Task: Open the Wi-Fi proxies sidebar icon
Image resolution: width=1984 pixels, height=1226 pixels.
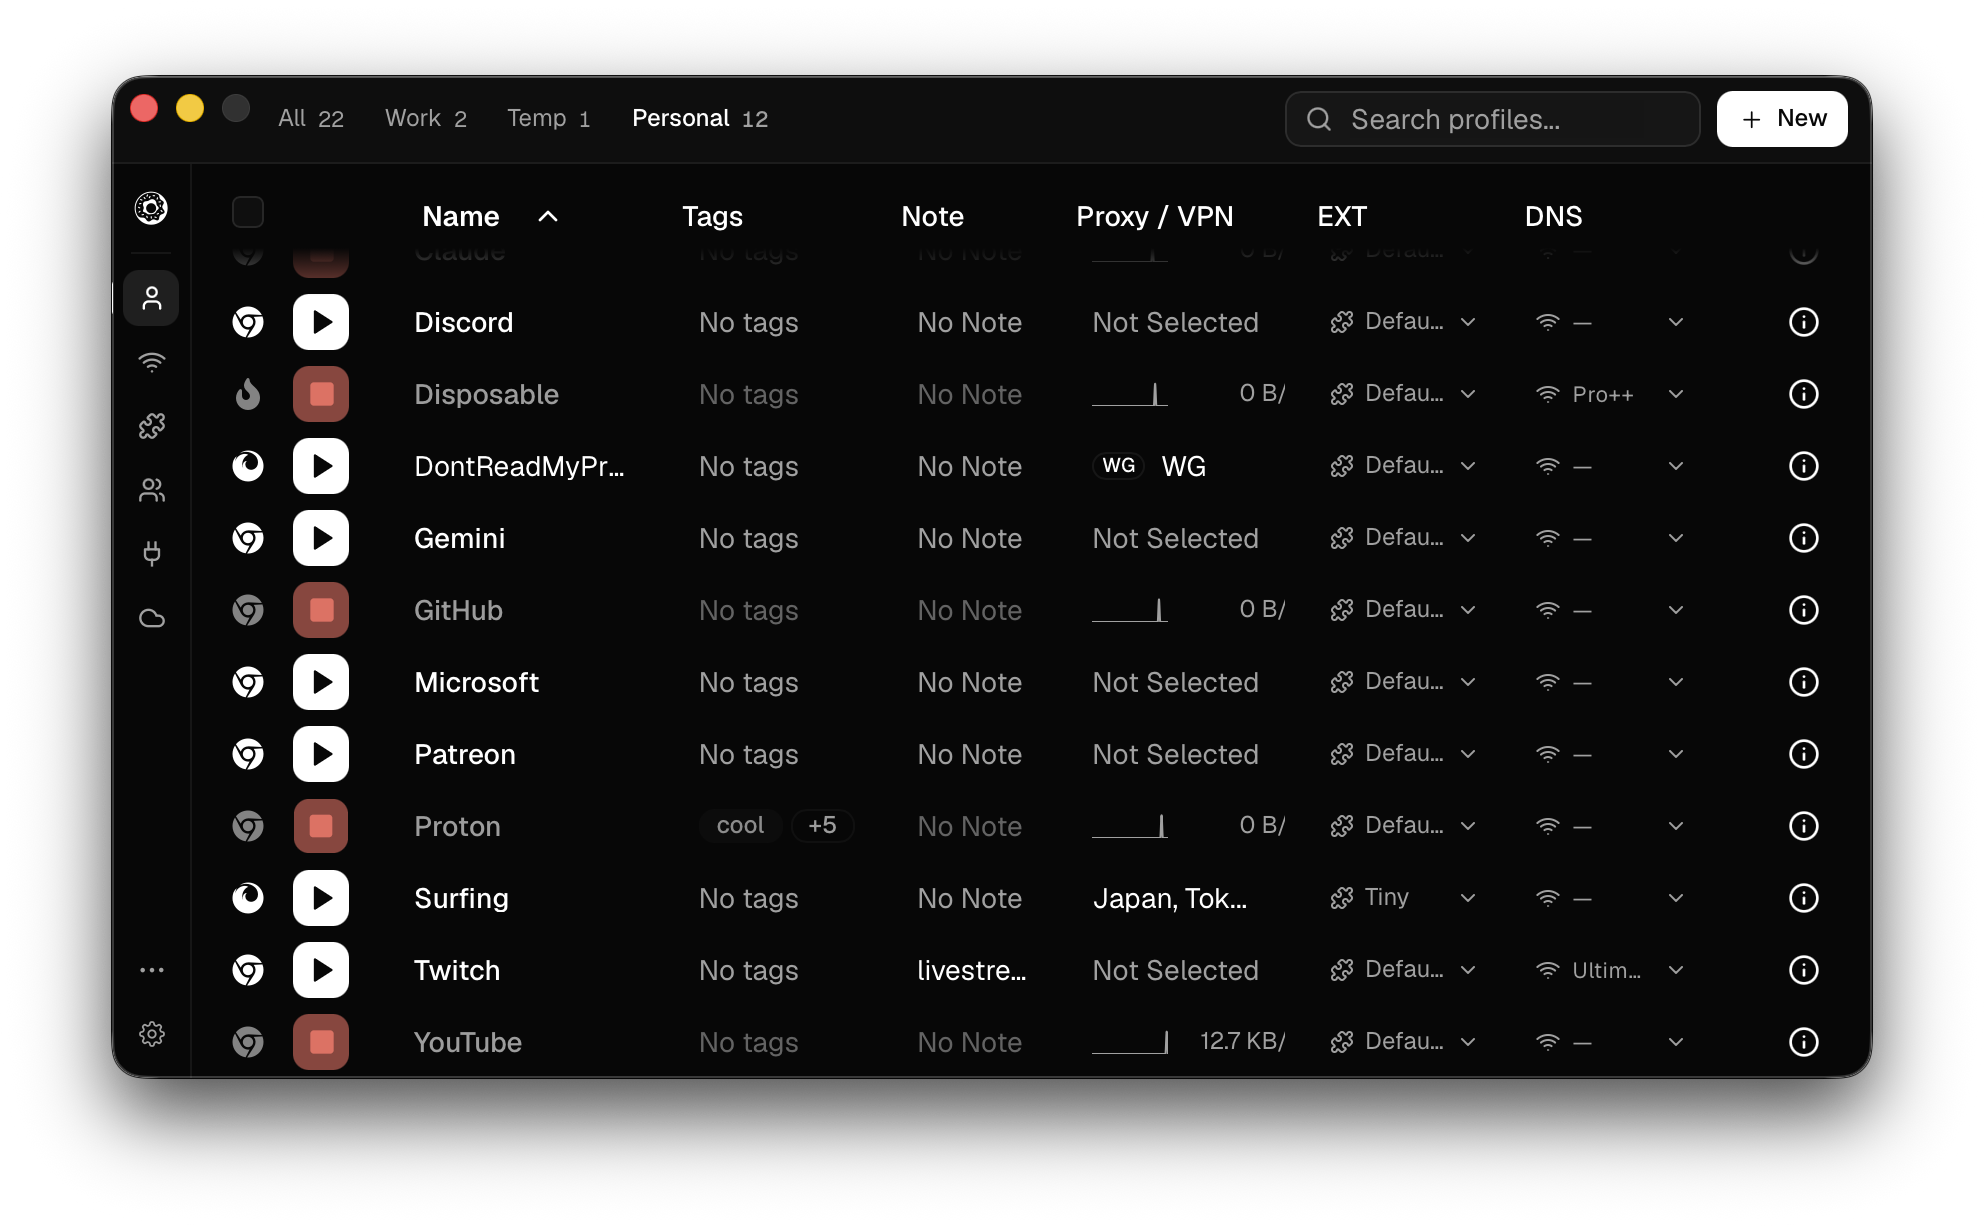Action: click(151, 362)
